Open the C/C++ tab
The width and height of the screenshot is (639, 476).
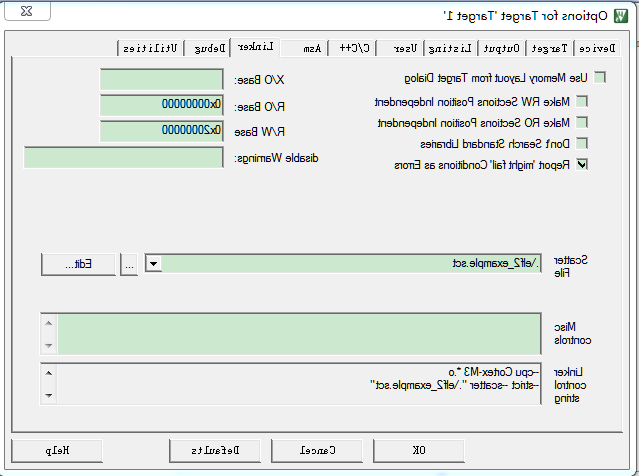354,48
